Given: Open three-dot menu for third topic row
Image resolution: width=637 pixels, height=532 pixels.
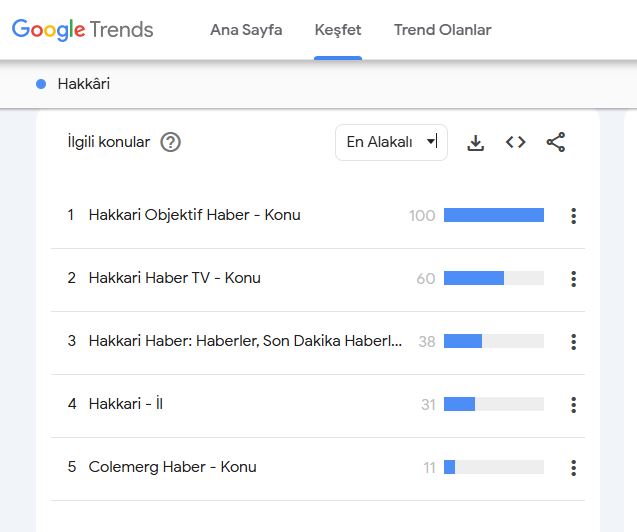Looking at the screenshot, I should click(573, 342).
